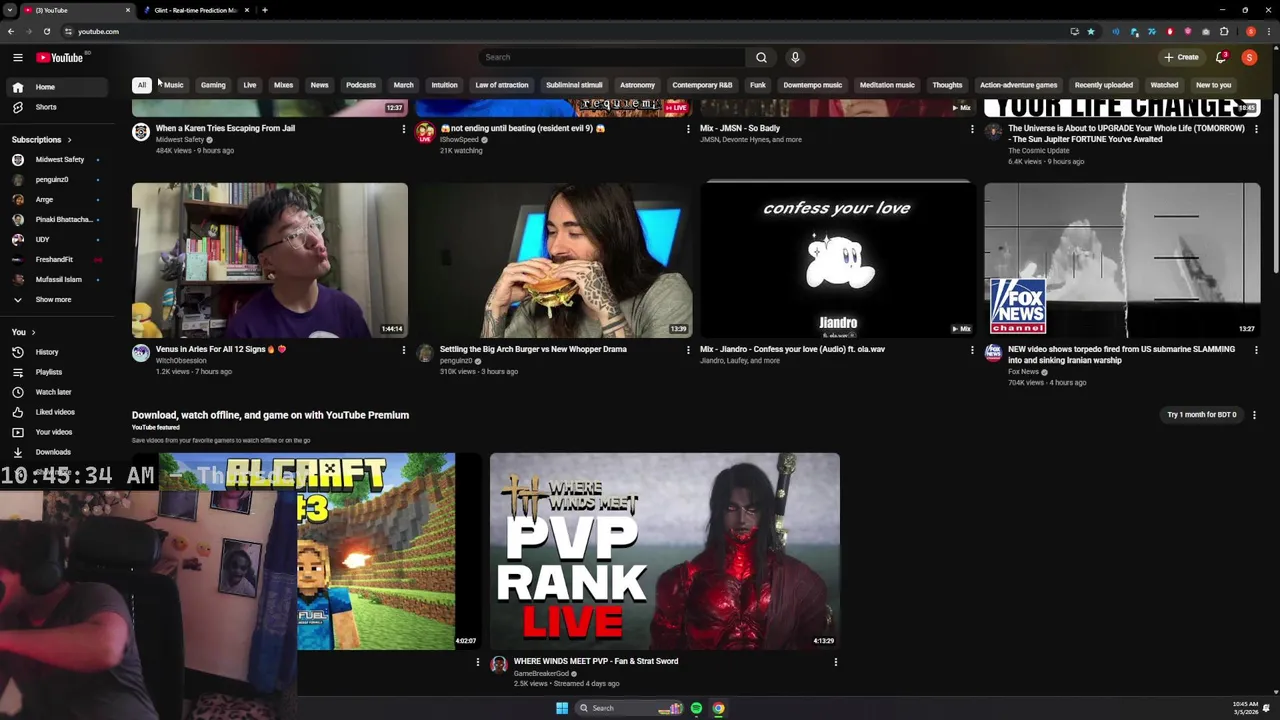Open the Windows Start menu
The image size is (1280, 720).
[562, 708]
